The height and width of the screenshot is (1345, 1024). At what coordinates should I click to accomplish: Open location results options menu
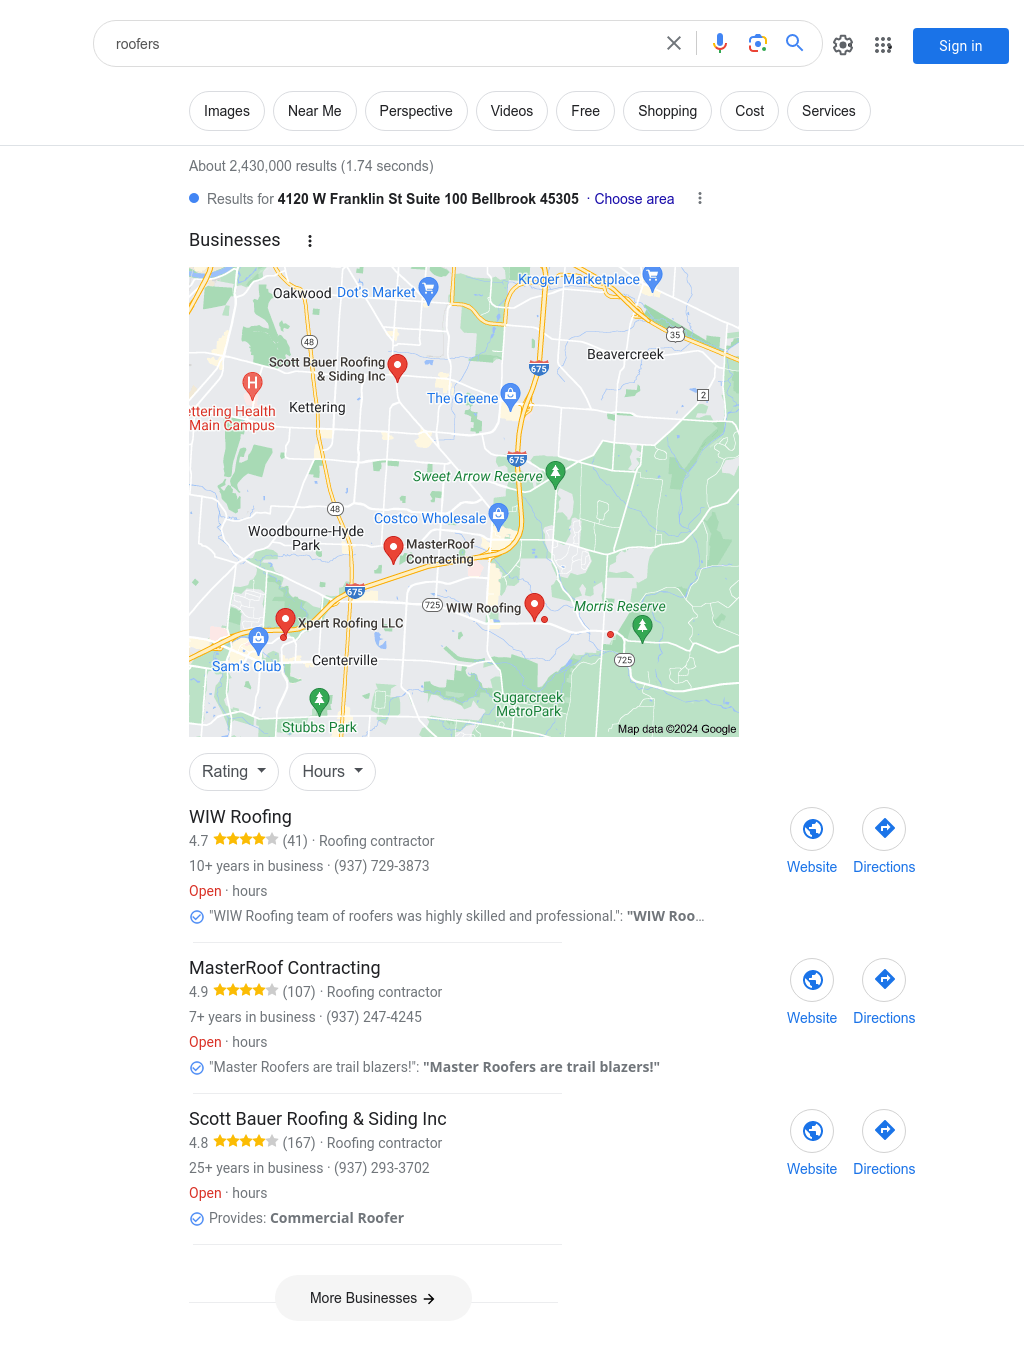pos(700,199)
